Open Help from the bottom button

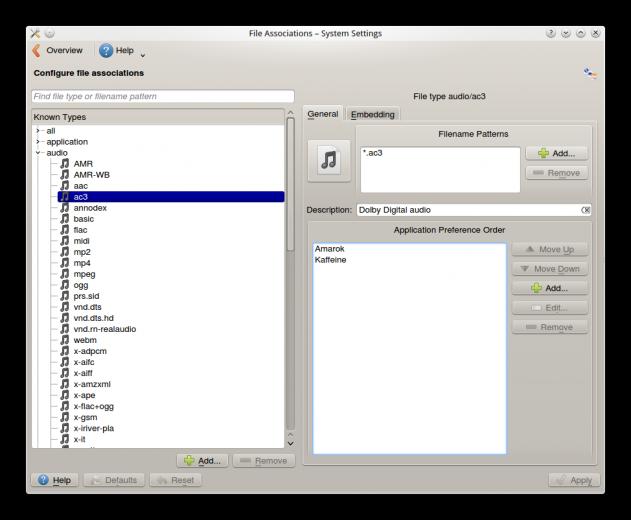(54, 480)
